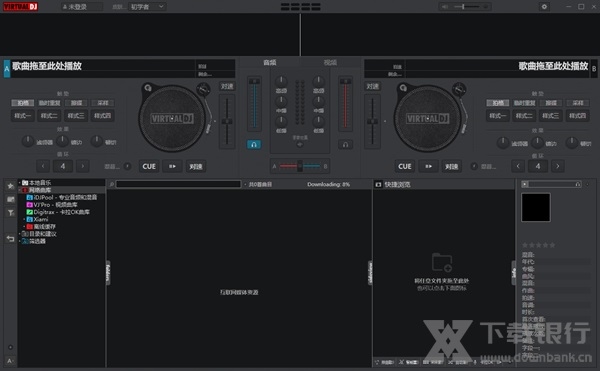The width and height of the screenshot is (600, 371).
Task: Open the 初学者 layout dropdown
Action: (147, 7)
